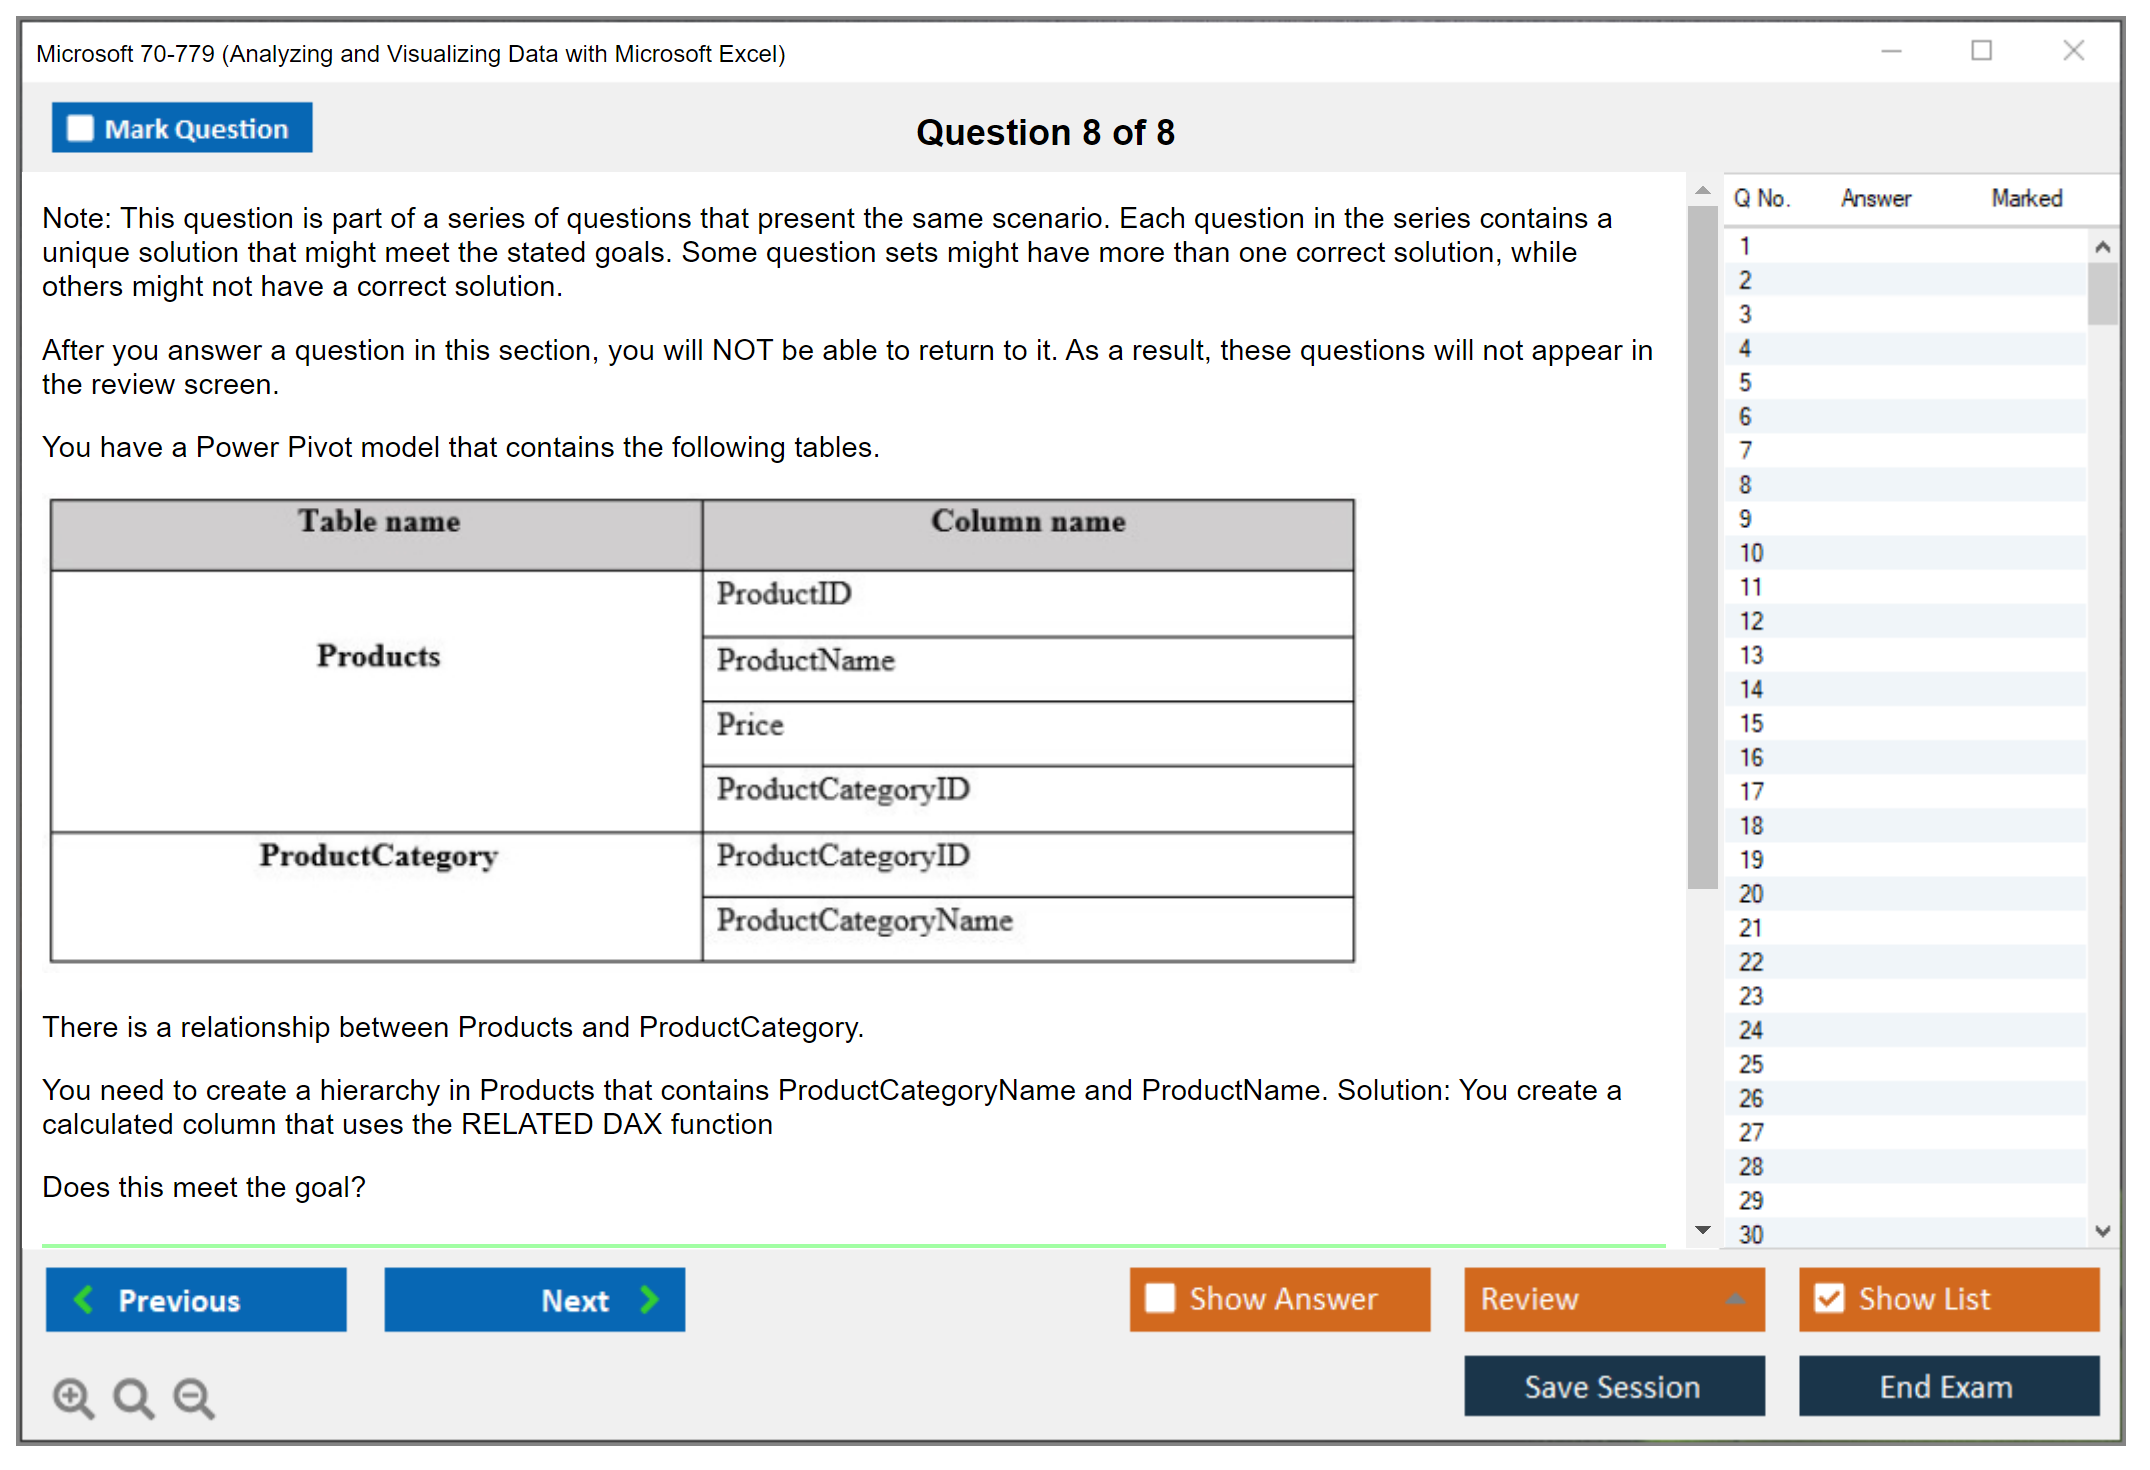Click the Answer column header
The height and width of the screenshot is (1470, 2150).
[x=1875, y=198]
